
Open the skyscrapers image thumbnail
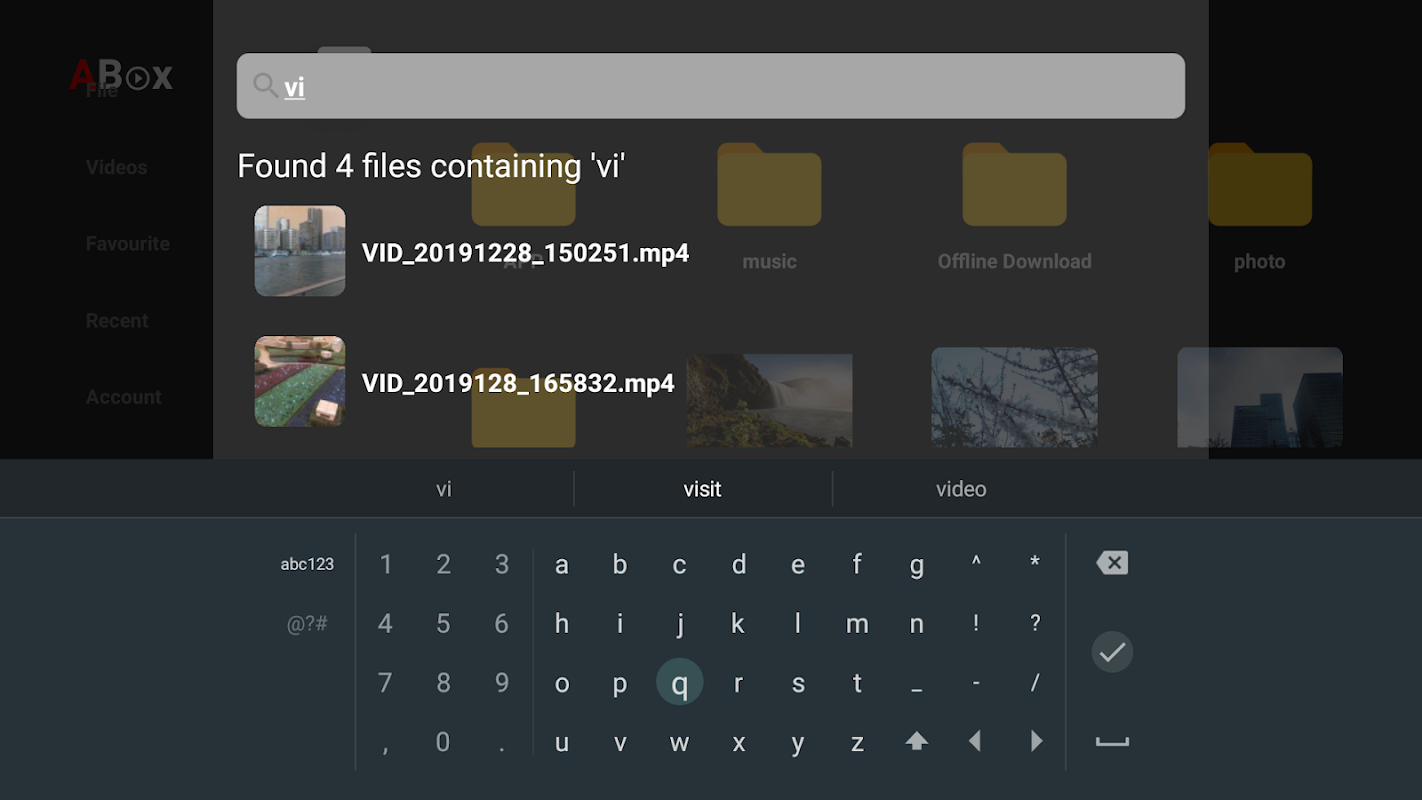pyautogui.click(x=1260, y=398)
